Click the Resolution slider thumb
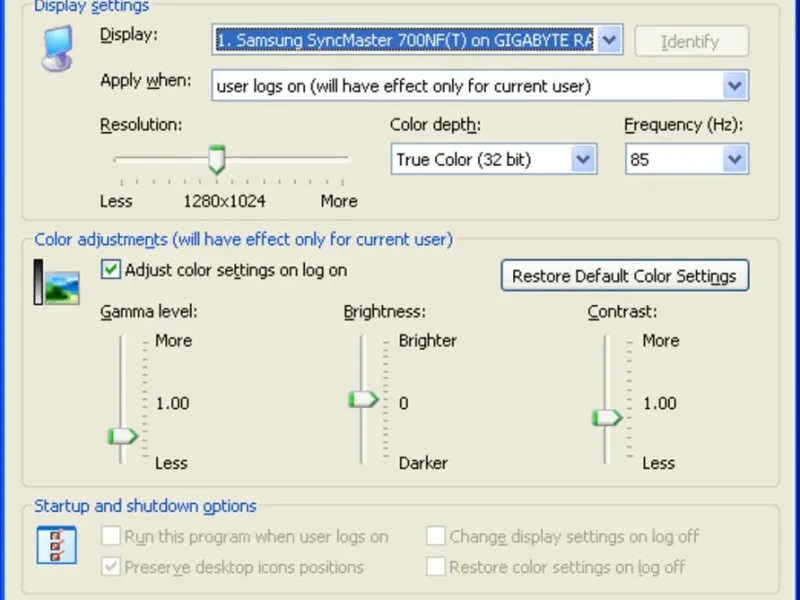Screen dimensions: 800x600 [x=217, y=160]
